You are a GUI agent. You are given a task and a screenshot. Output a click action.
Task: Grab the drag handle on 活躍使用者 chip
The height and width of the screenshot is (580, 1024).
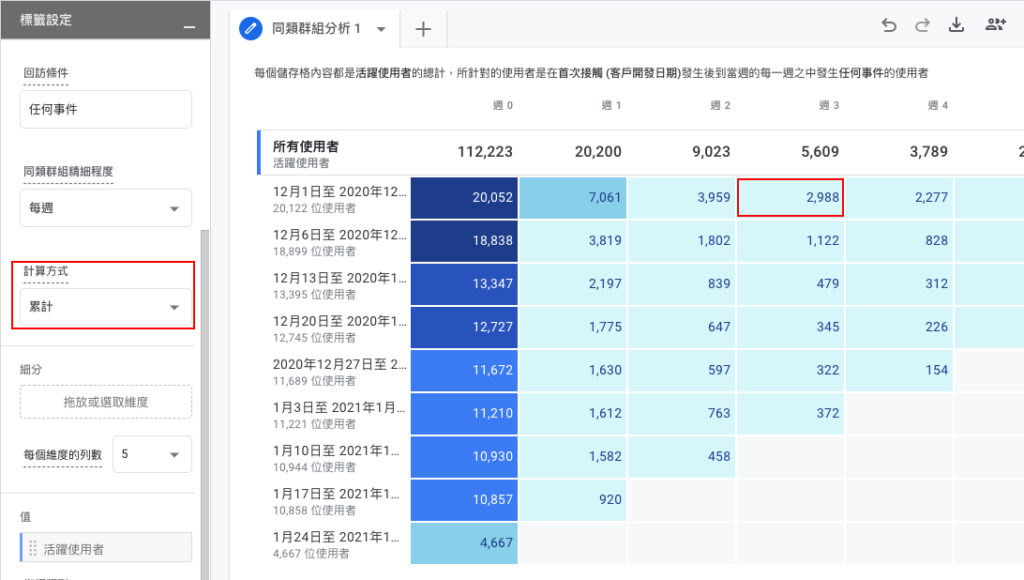33,549
